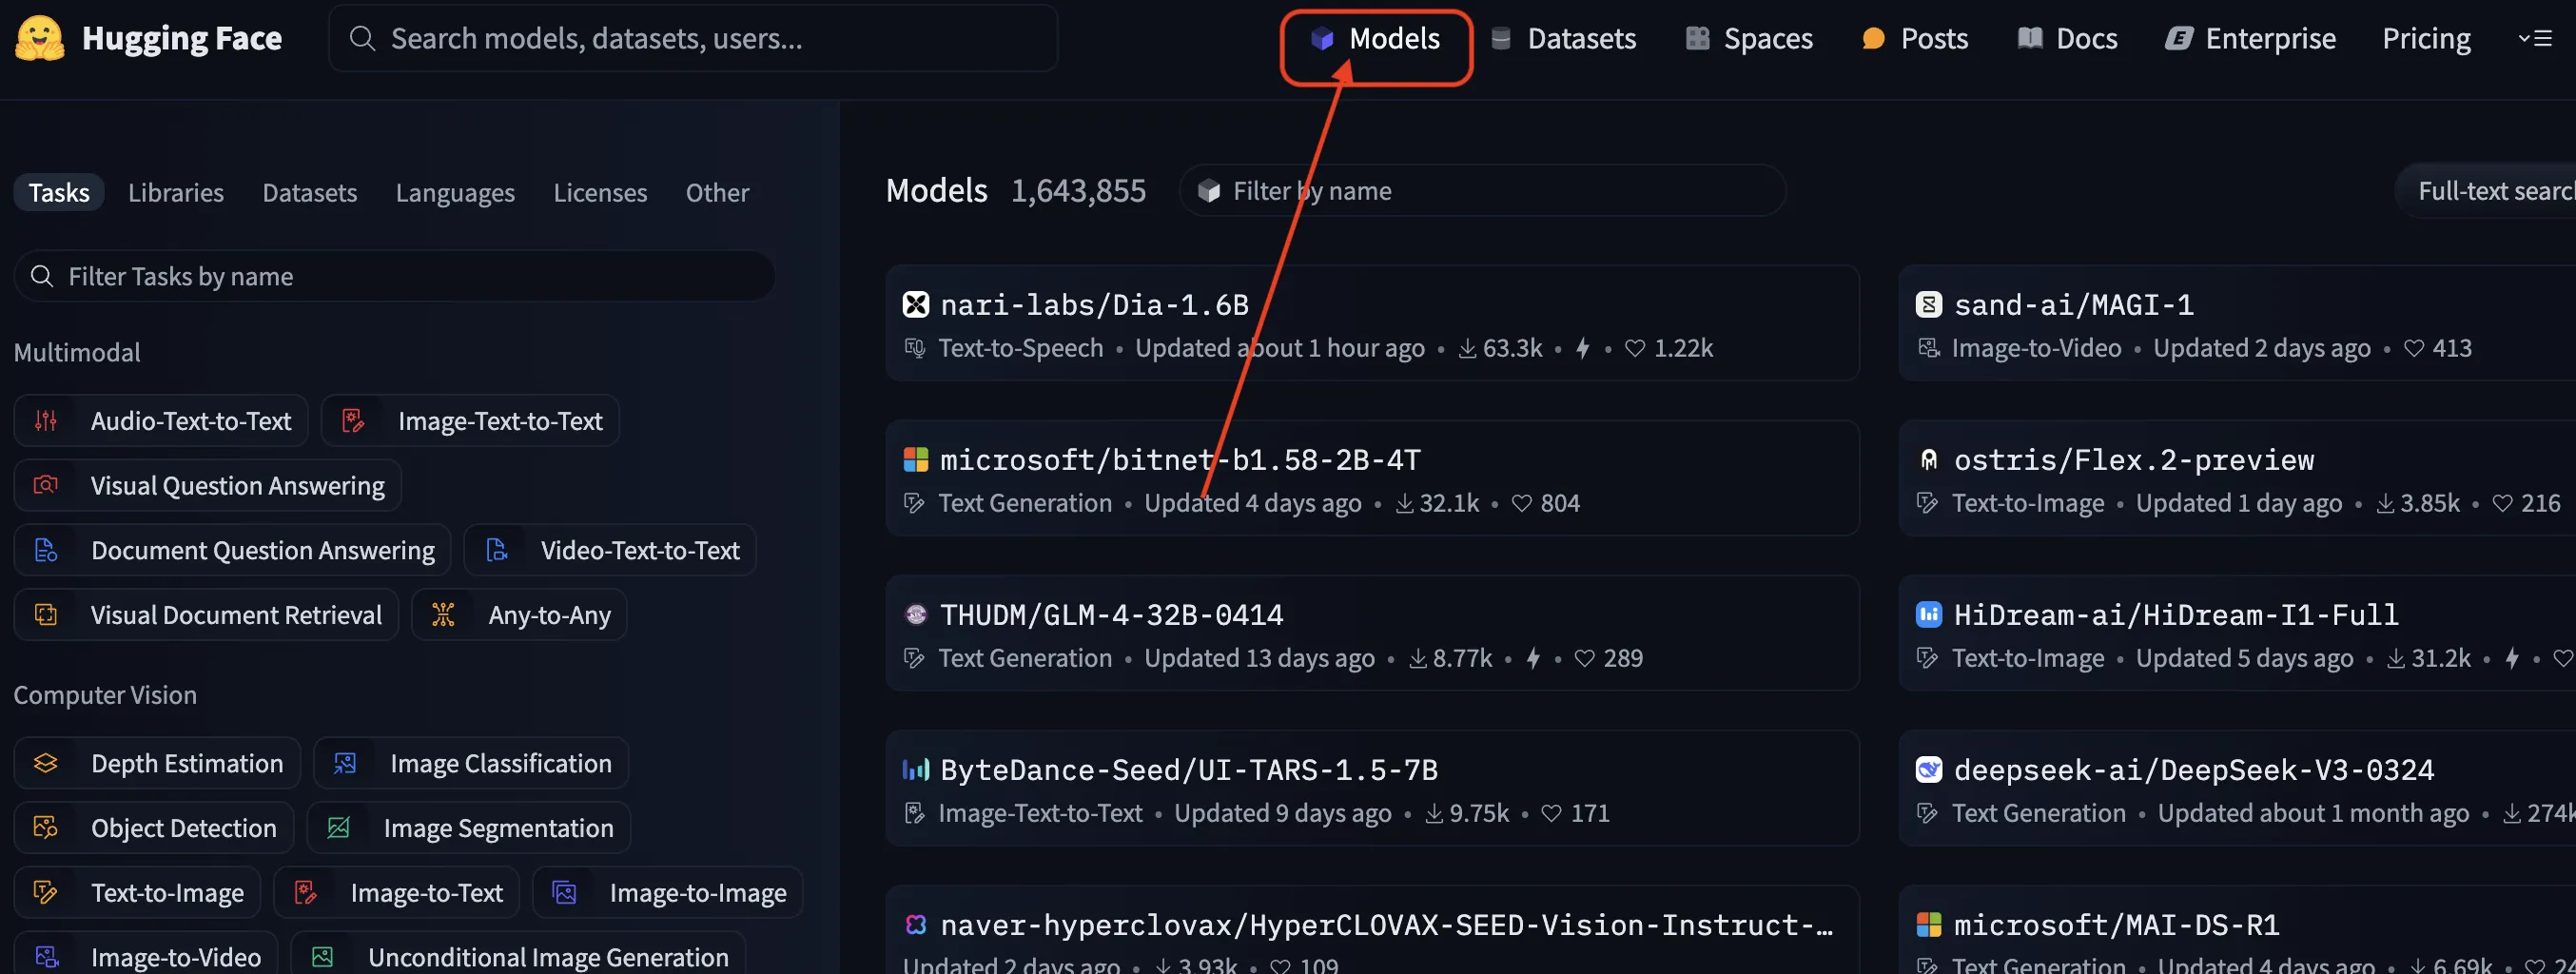The image size is (2576, 974).
Task: Open the sand-ai/MAGI-1 model
Action: 2238,322
